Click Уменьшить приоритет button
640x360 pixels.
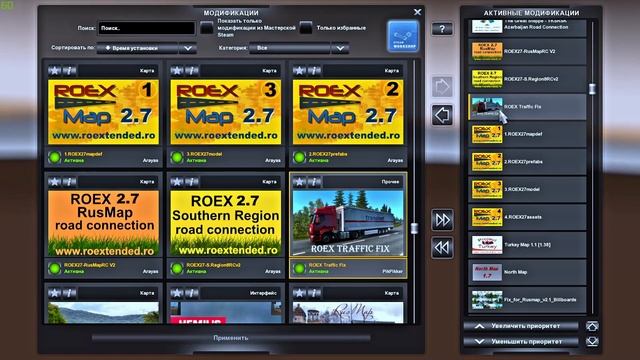(x=521, y=342)
